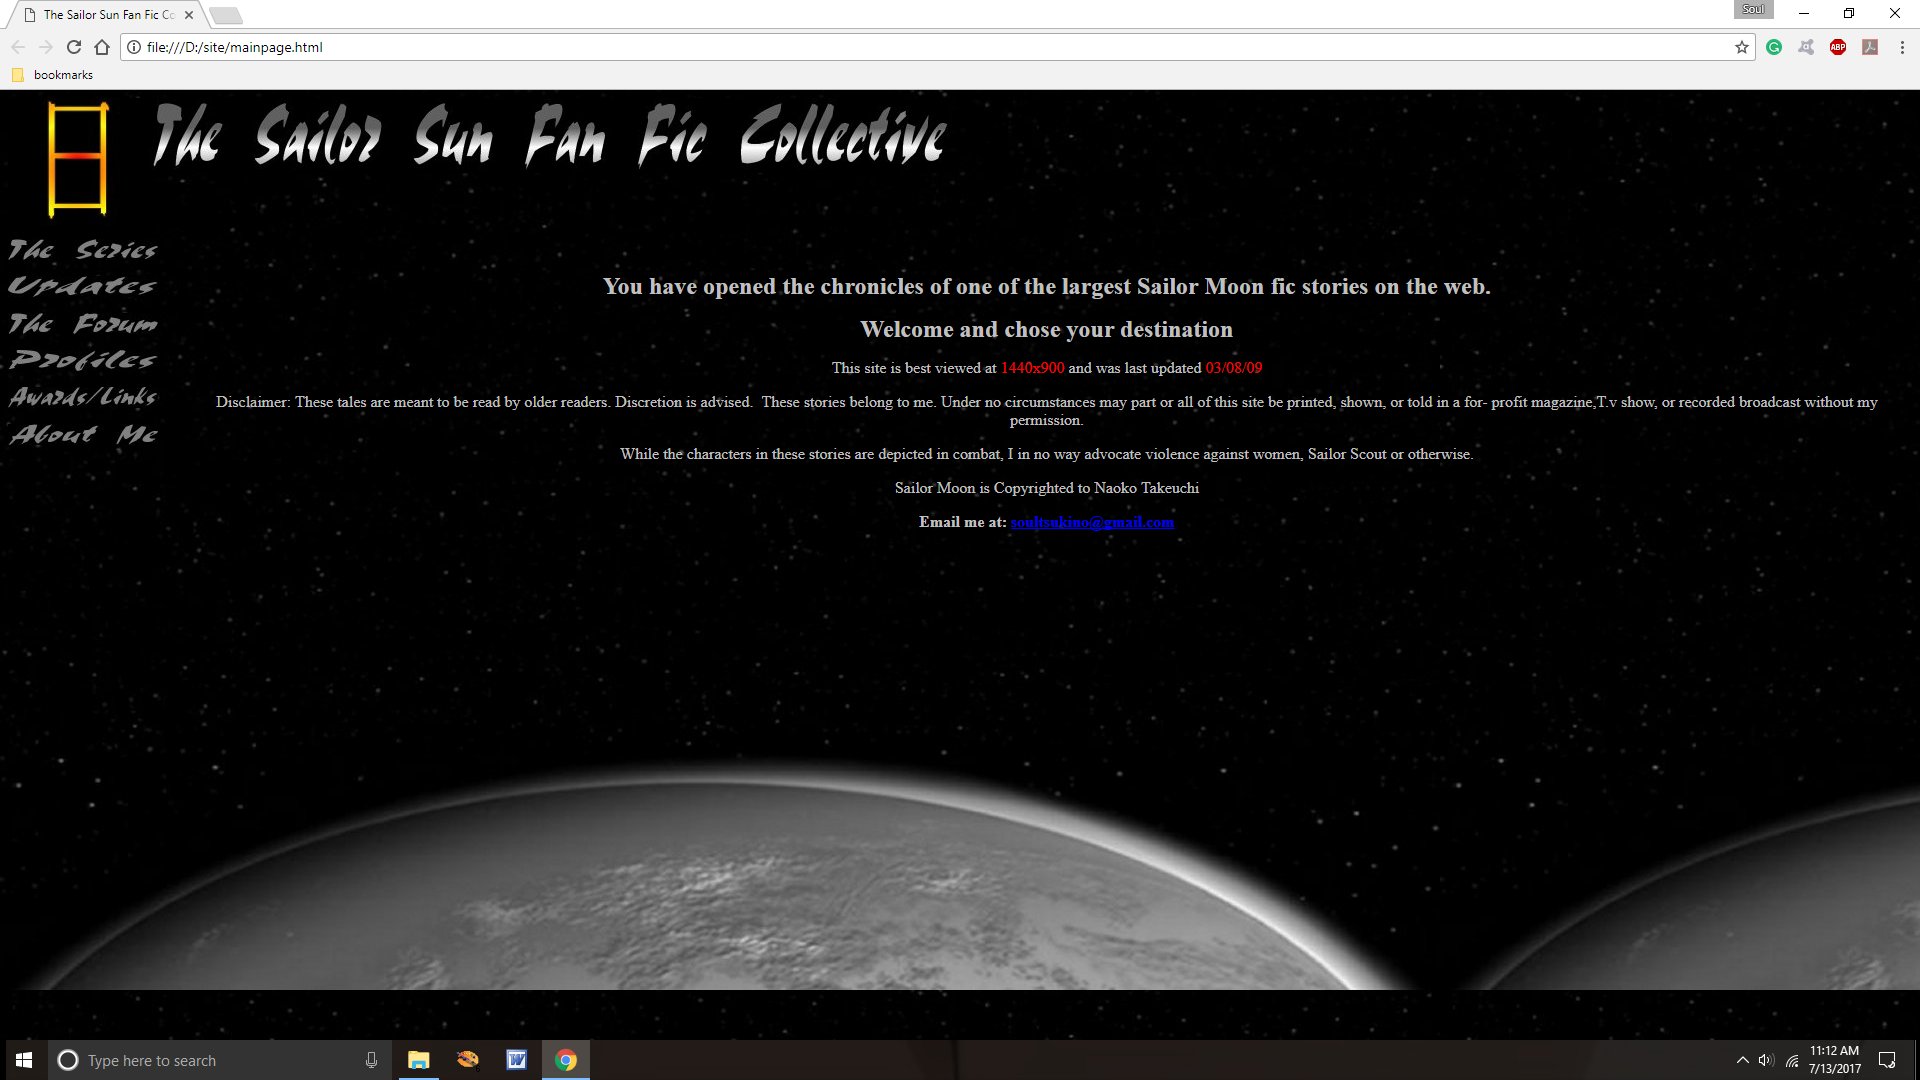
Task: Click the soultsukino@gmail.com email link
Action: tap(1092, 522)
